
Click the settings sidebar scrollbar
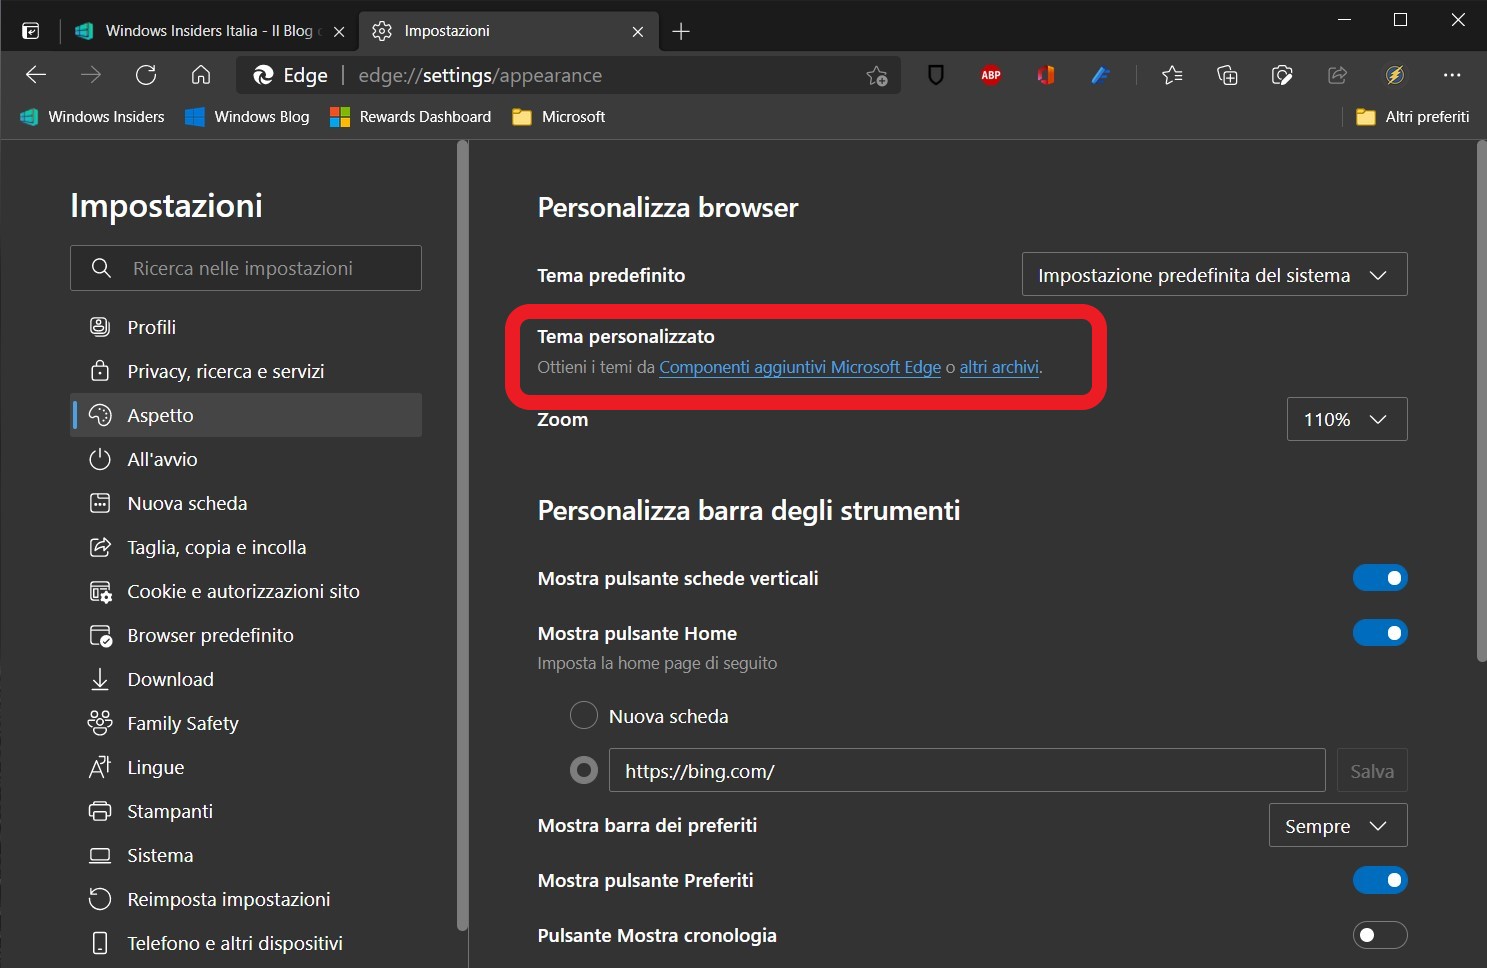pos(462,536)
